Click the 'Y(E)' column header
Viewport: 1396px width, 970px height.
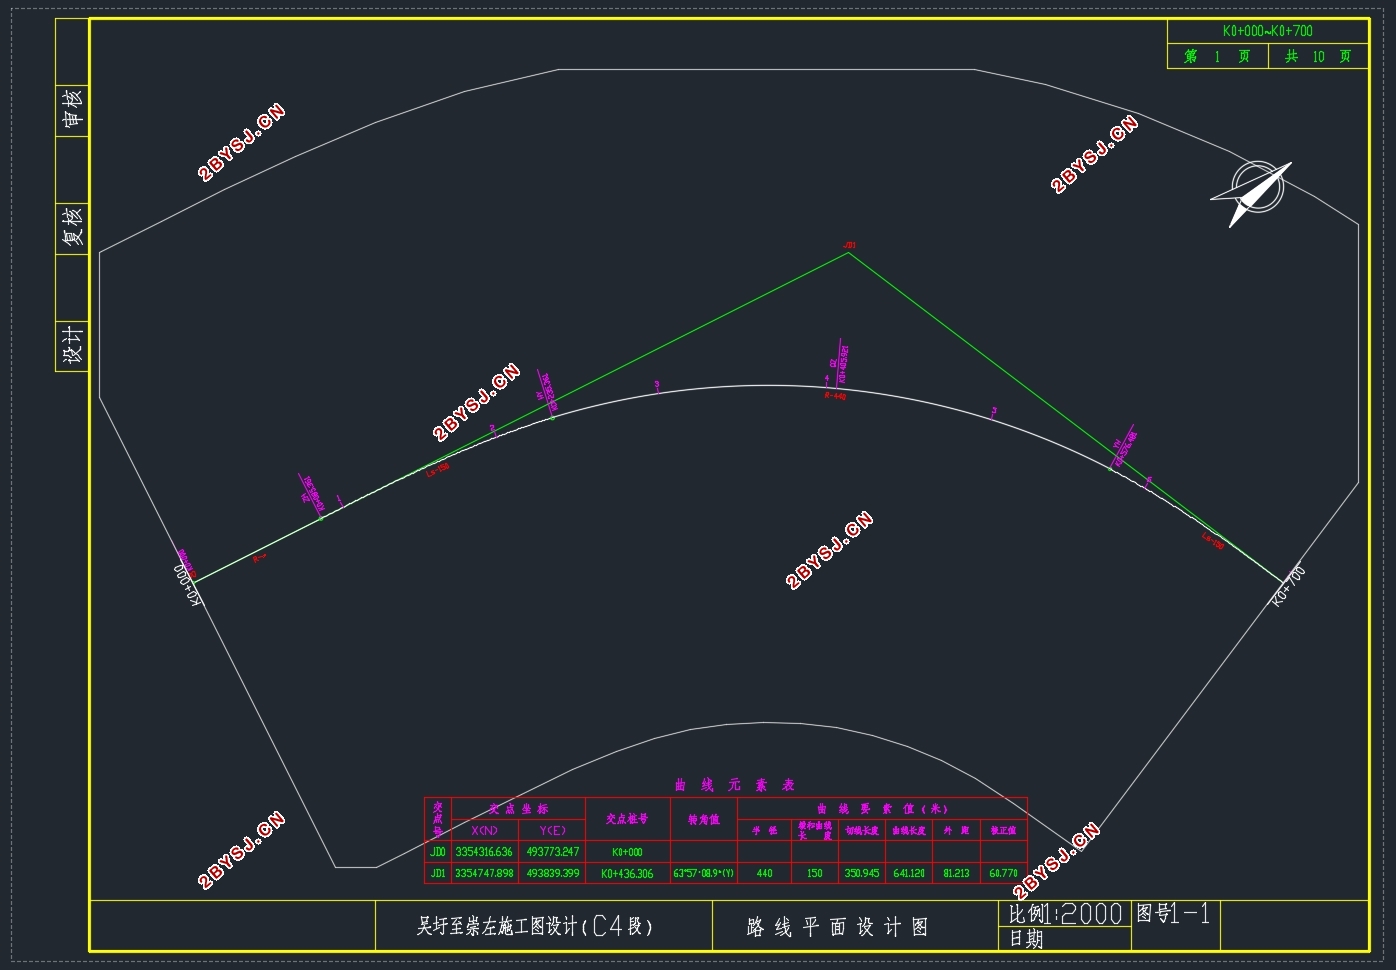552,831
